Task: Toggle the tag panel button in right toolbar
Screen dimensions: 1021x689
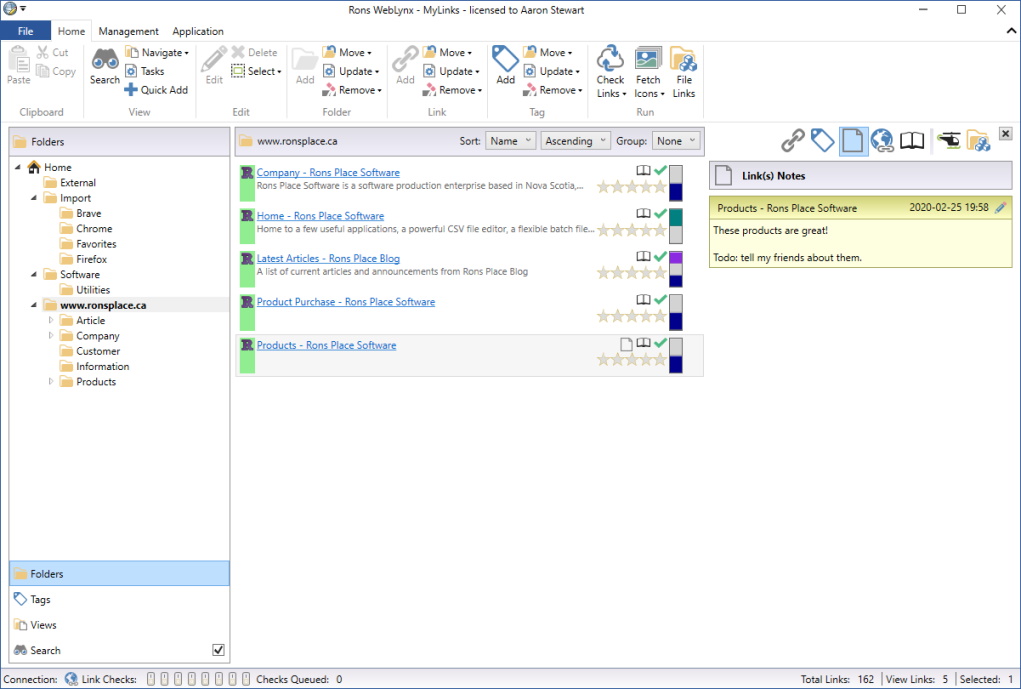Action: (x=822, y=141)
